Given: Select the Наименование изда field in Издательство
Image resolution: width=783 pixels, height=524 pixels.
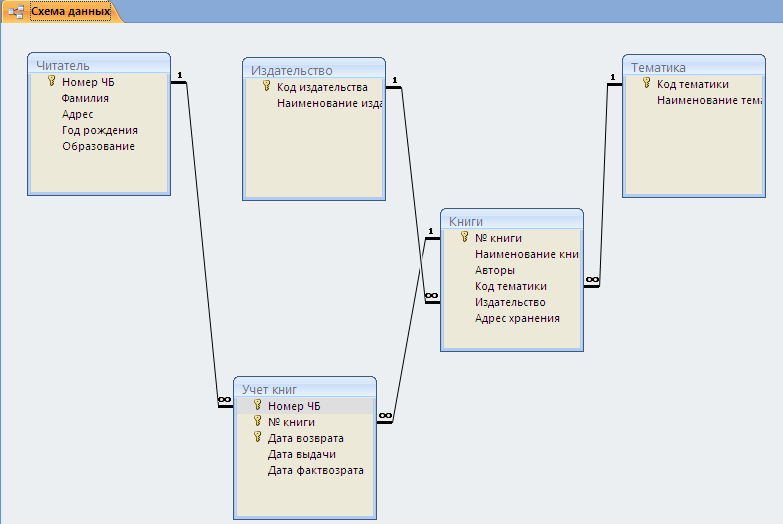Looking at the screenshot, I should (x=314, y=103).
